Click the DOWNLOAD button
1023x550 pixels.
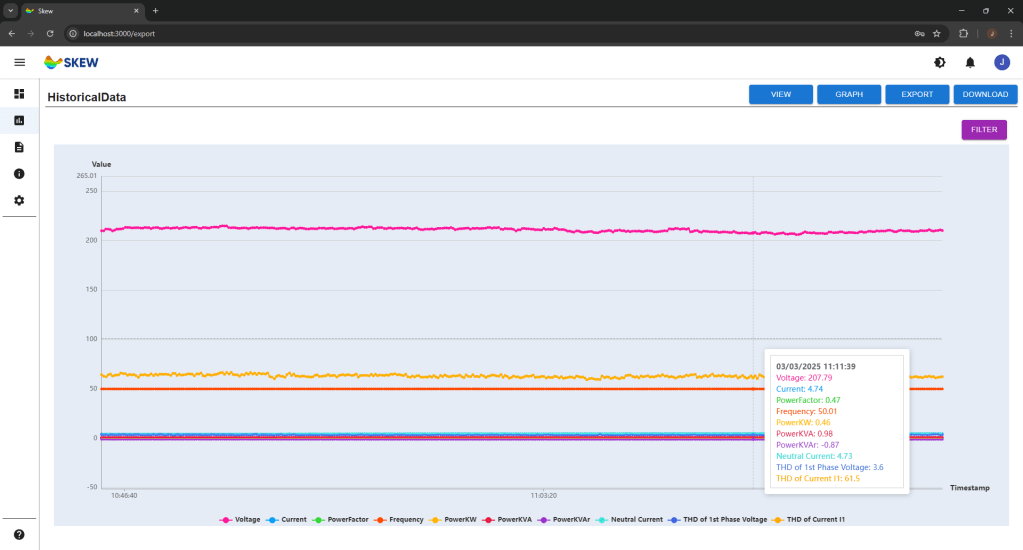tap(985, 94)
